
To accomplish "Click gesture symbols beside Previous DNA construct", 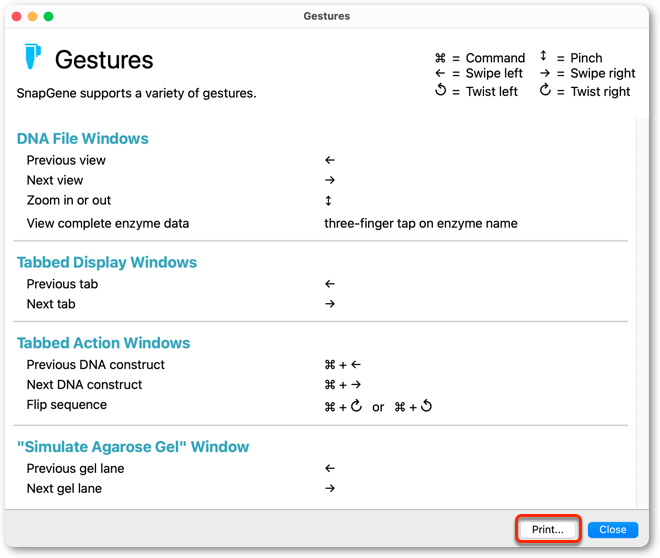I will (x=343, y=365).
